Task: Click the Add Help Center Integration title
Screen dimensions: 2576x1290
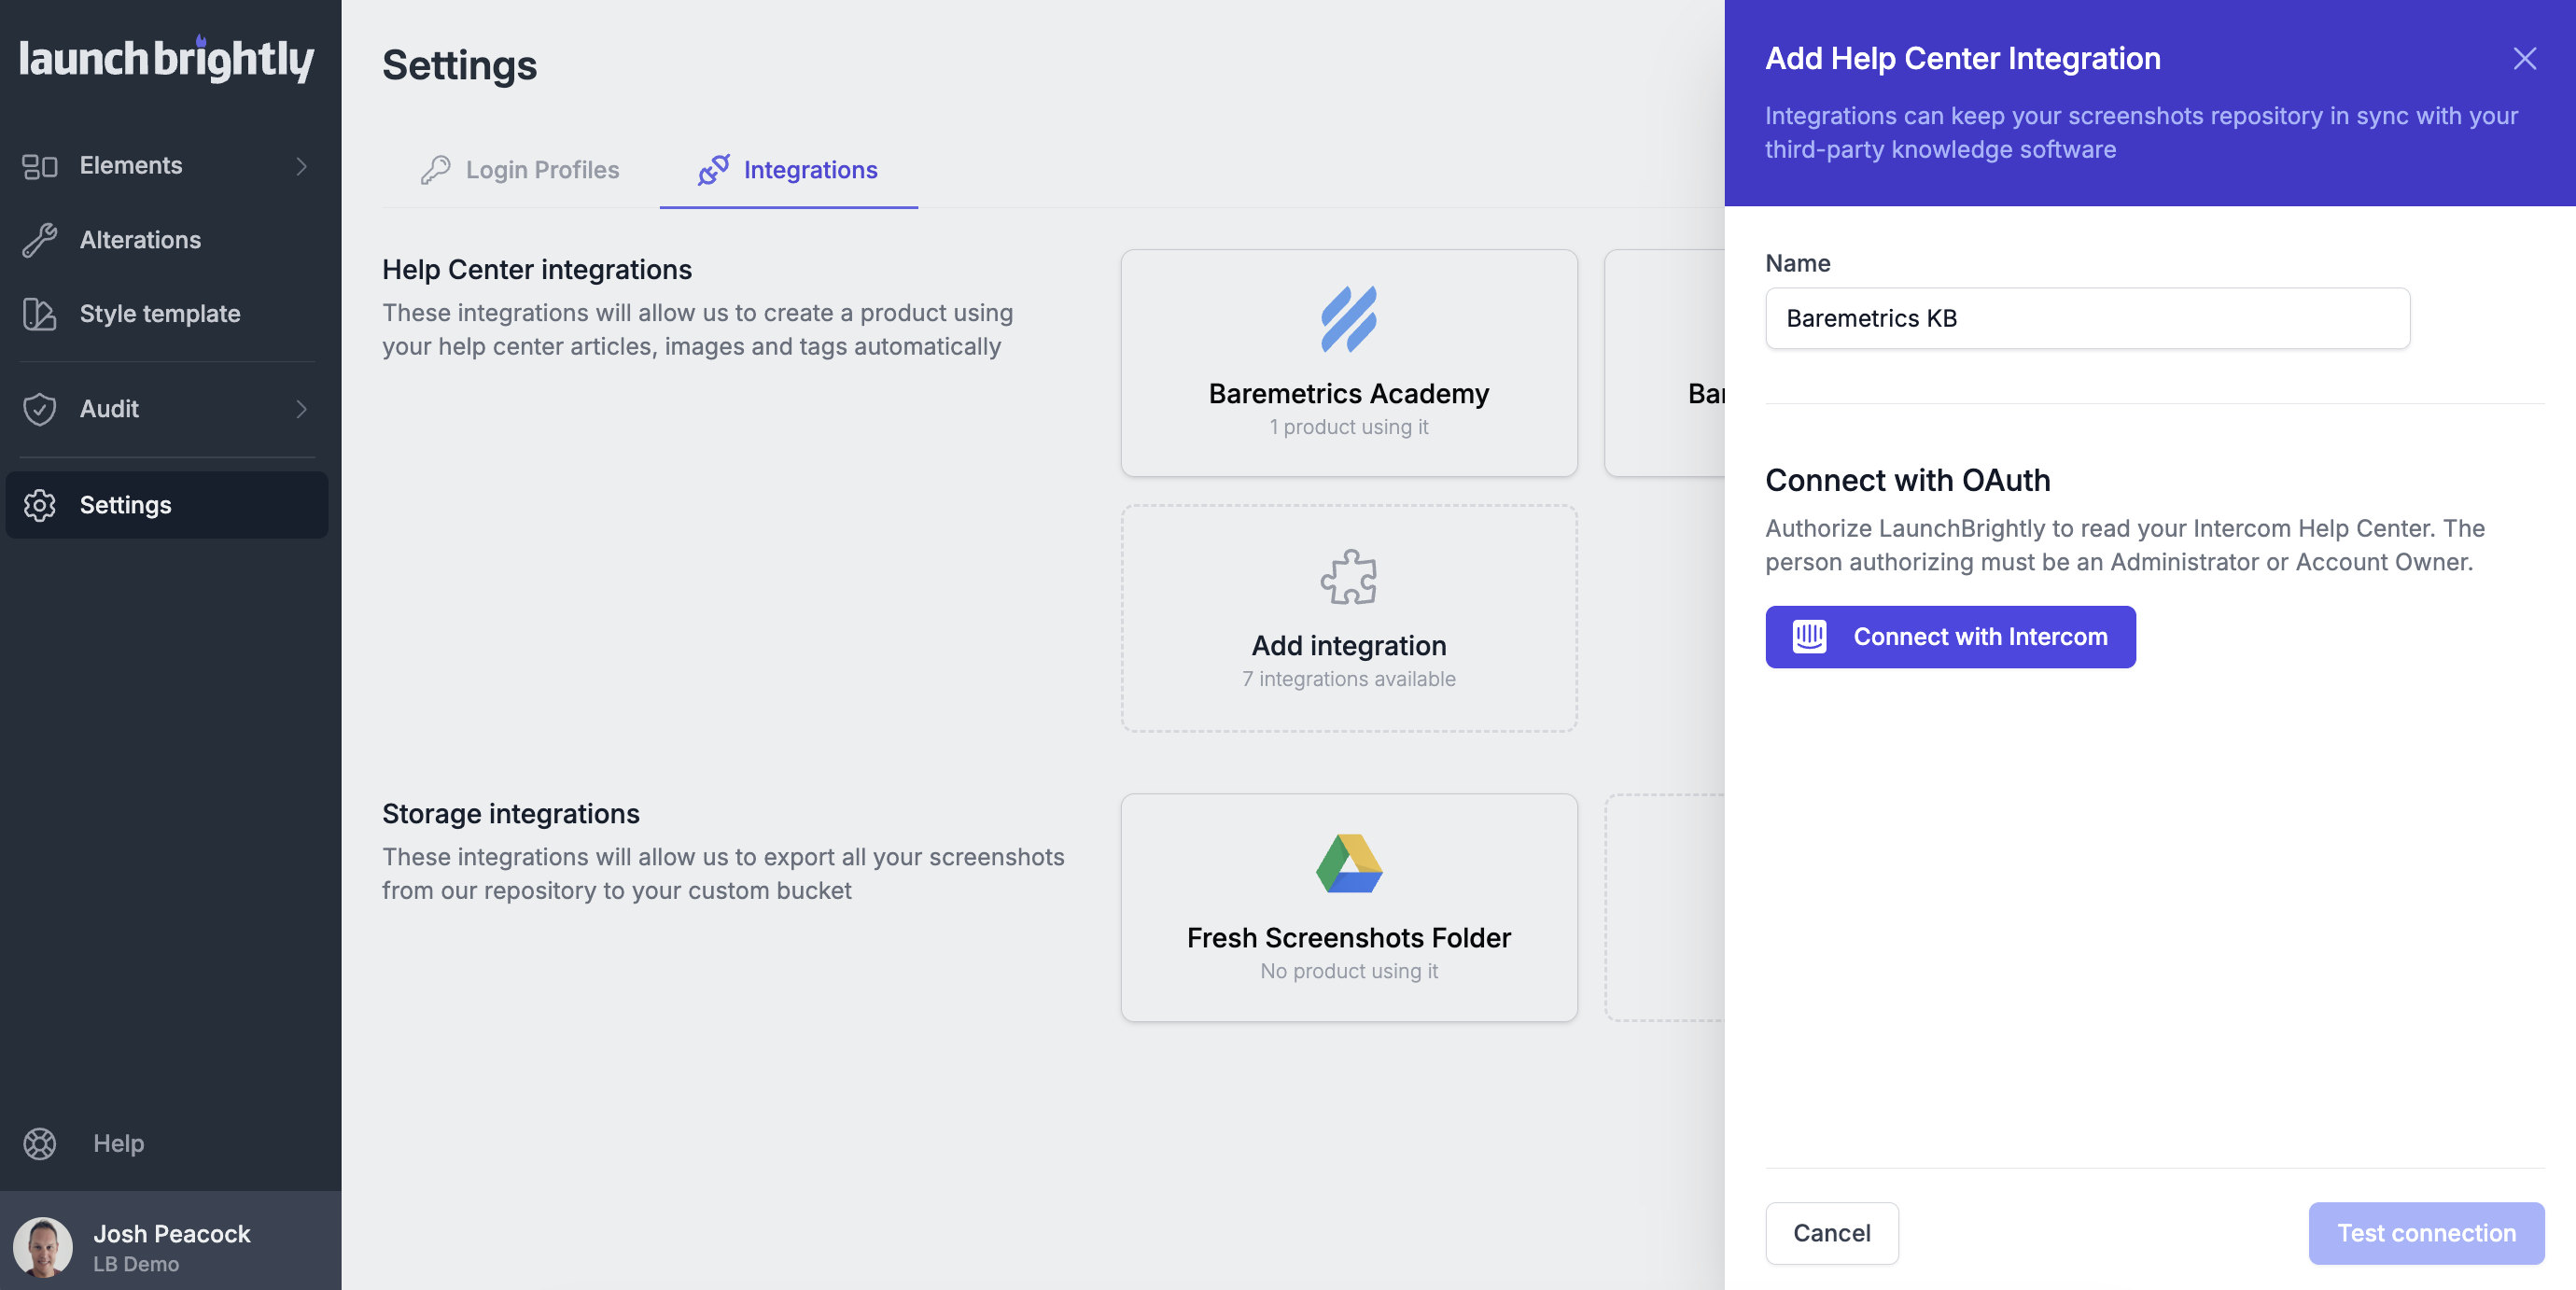Action: 1962,59
